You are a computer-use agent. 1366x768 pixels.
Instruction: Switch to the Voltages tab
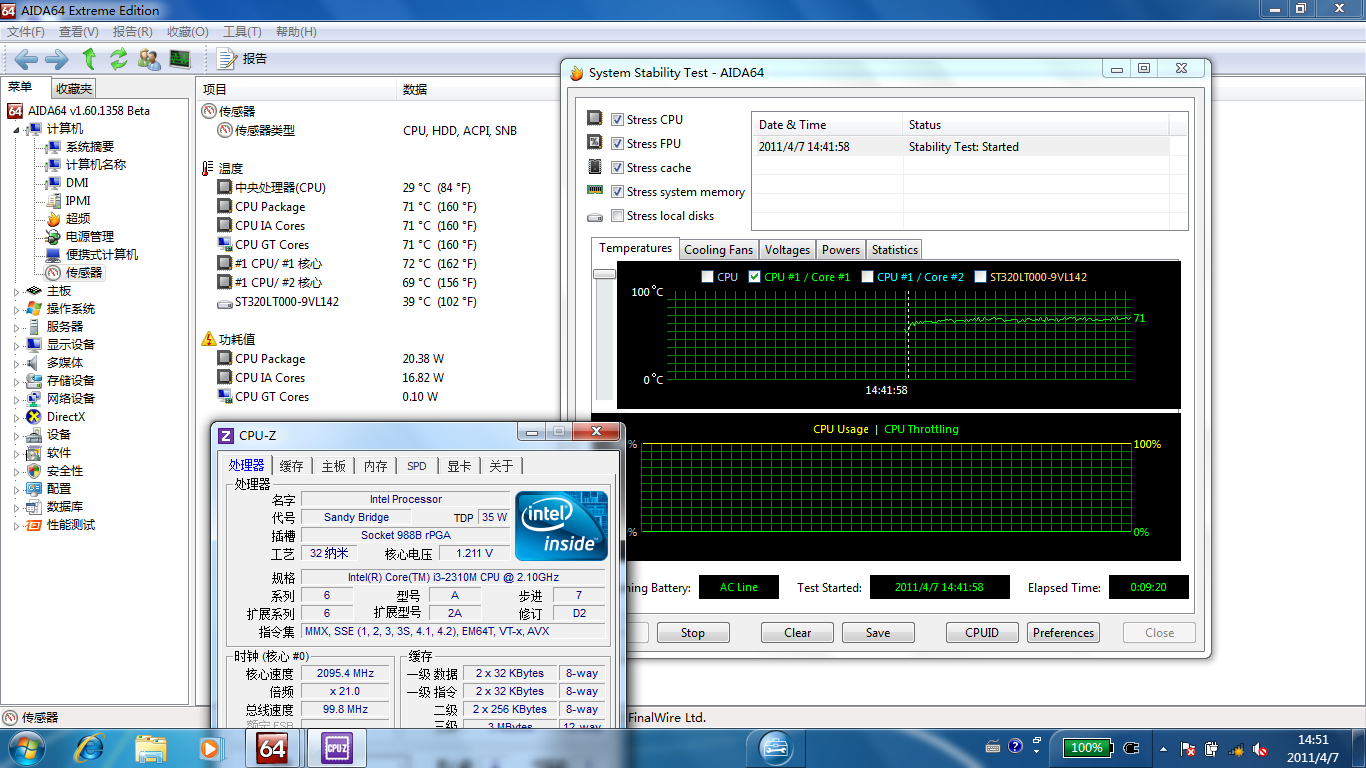click(x=787, y=250)
